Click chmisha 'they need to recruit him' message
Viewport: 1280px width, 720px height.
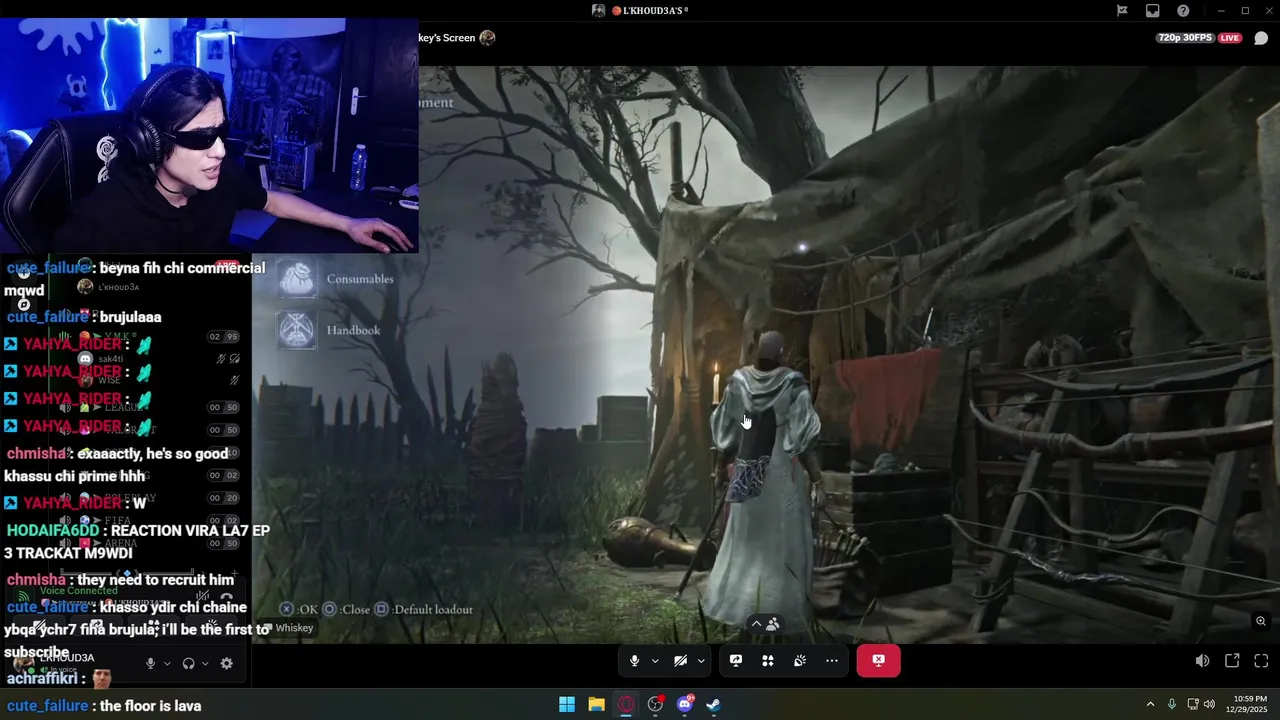click(x=120, y=580)
